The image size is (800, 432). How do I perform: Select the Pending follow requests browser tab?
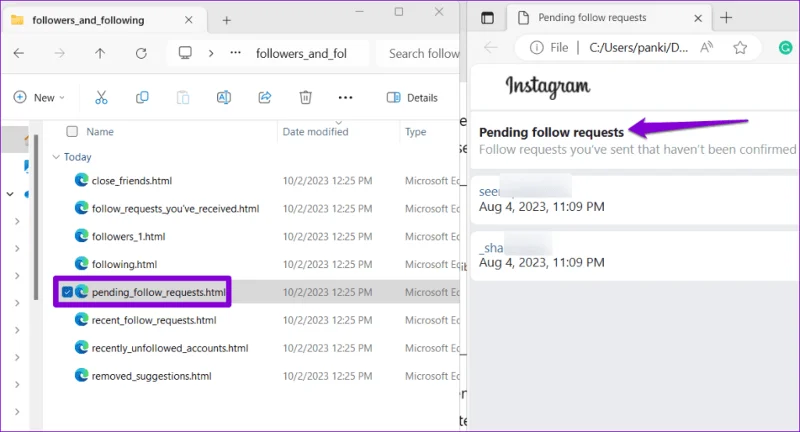609,18
